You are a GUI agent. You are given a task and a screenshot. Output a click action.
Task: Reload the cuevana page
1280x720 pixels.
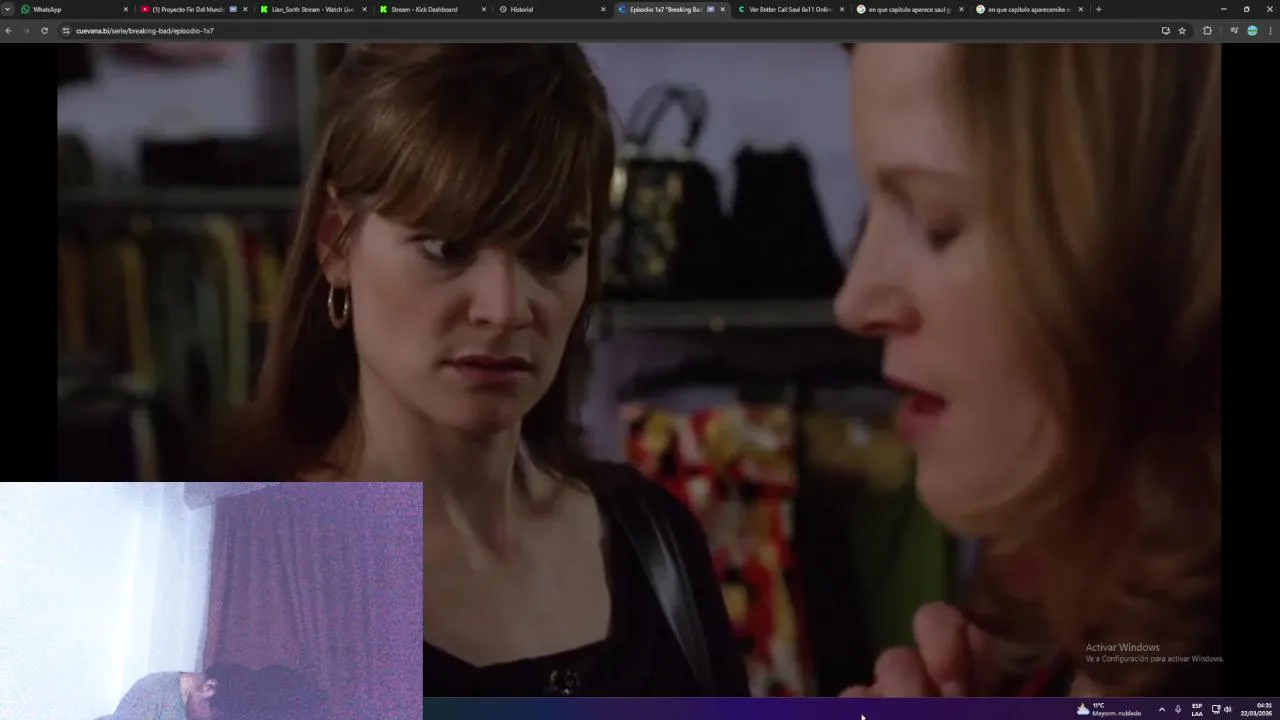tap(44, 31)
